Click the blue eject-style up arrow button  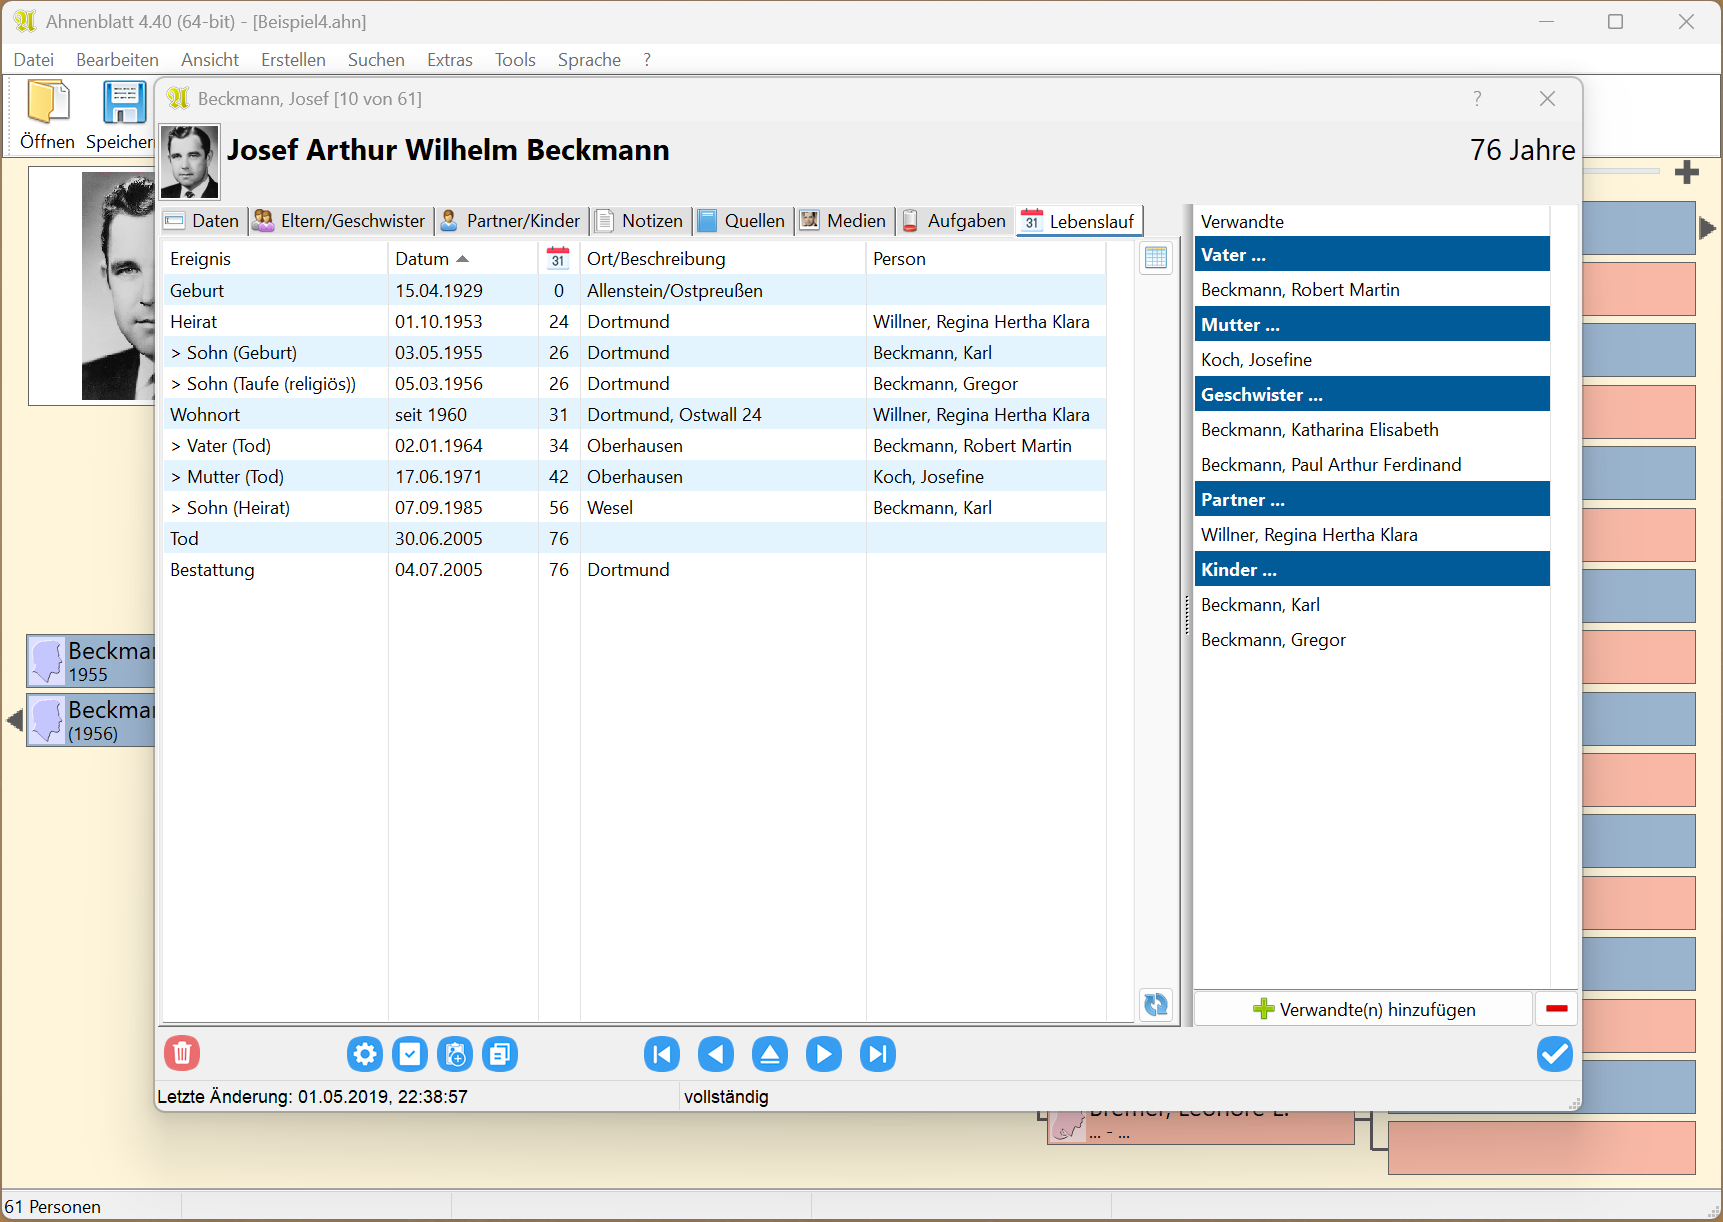[770, 1054]
